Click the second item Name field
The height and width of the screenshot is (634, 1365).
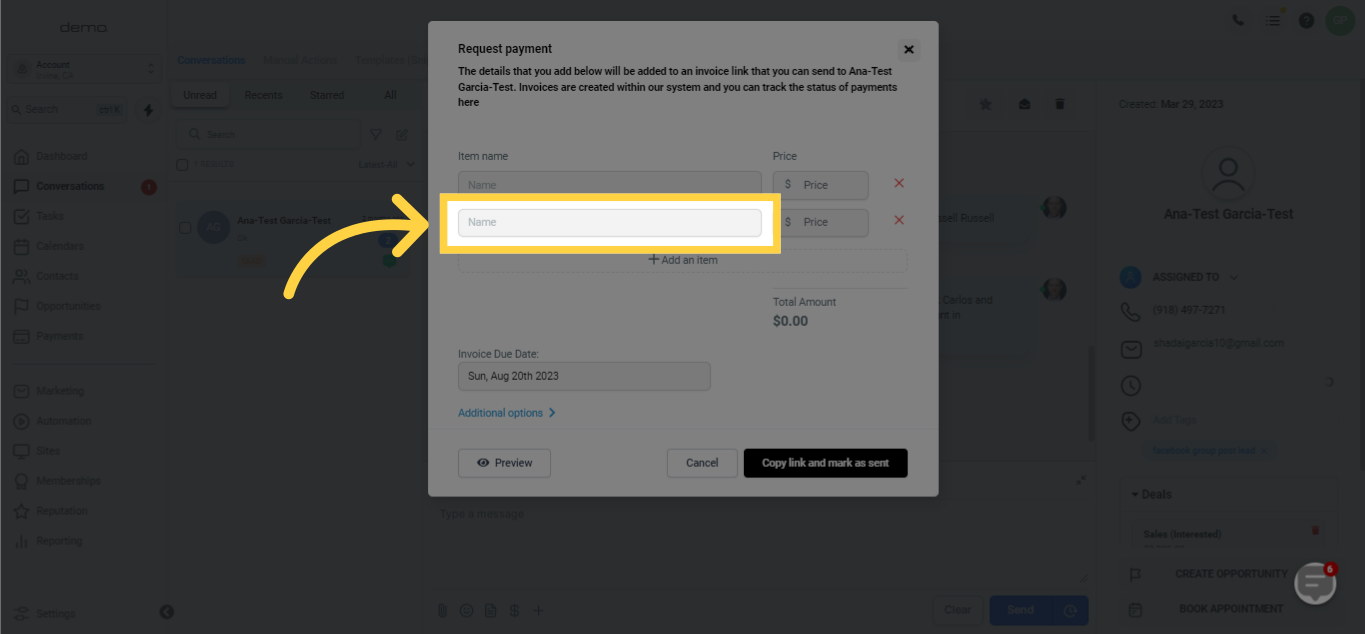click(x=610, y=222)
